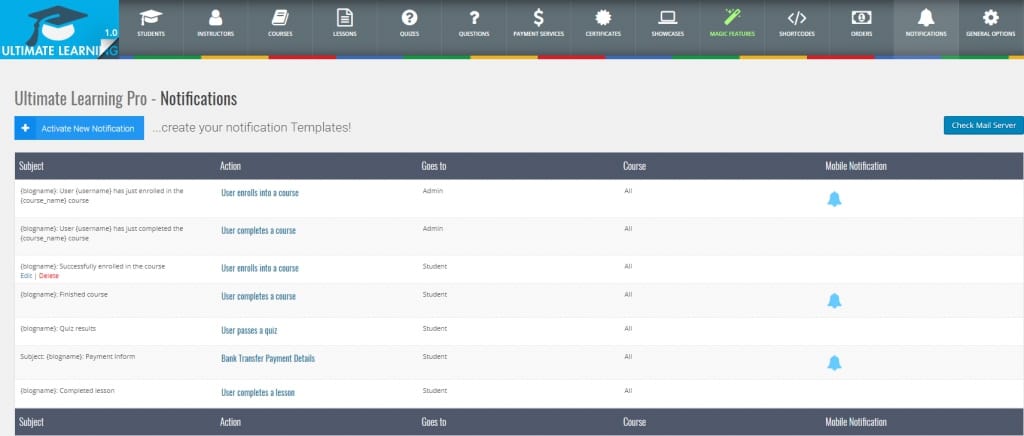This screenshot has width=1024, height=436.
Task: Open the Instructors person icon
Action: click(x=215, y=18)
